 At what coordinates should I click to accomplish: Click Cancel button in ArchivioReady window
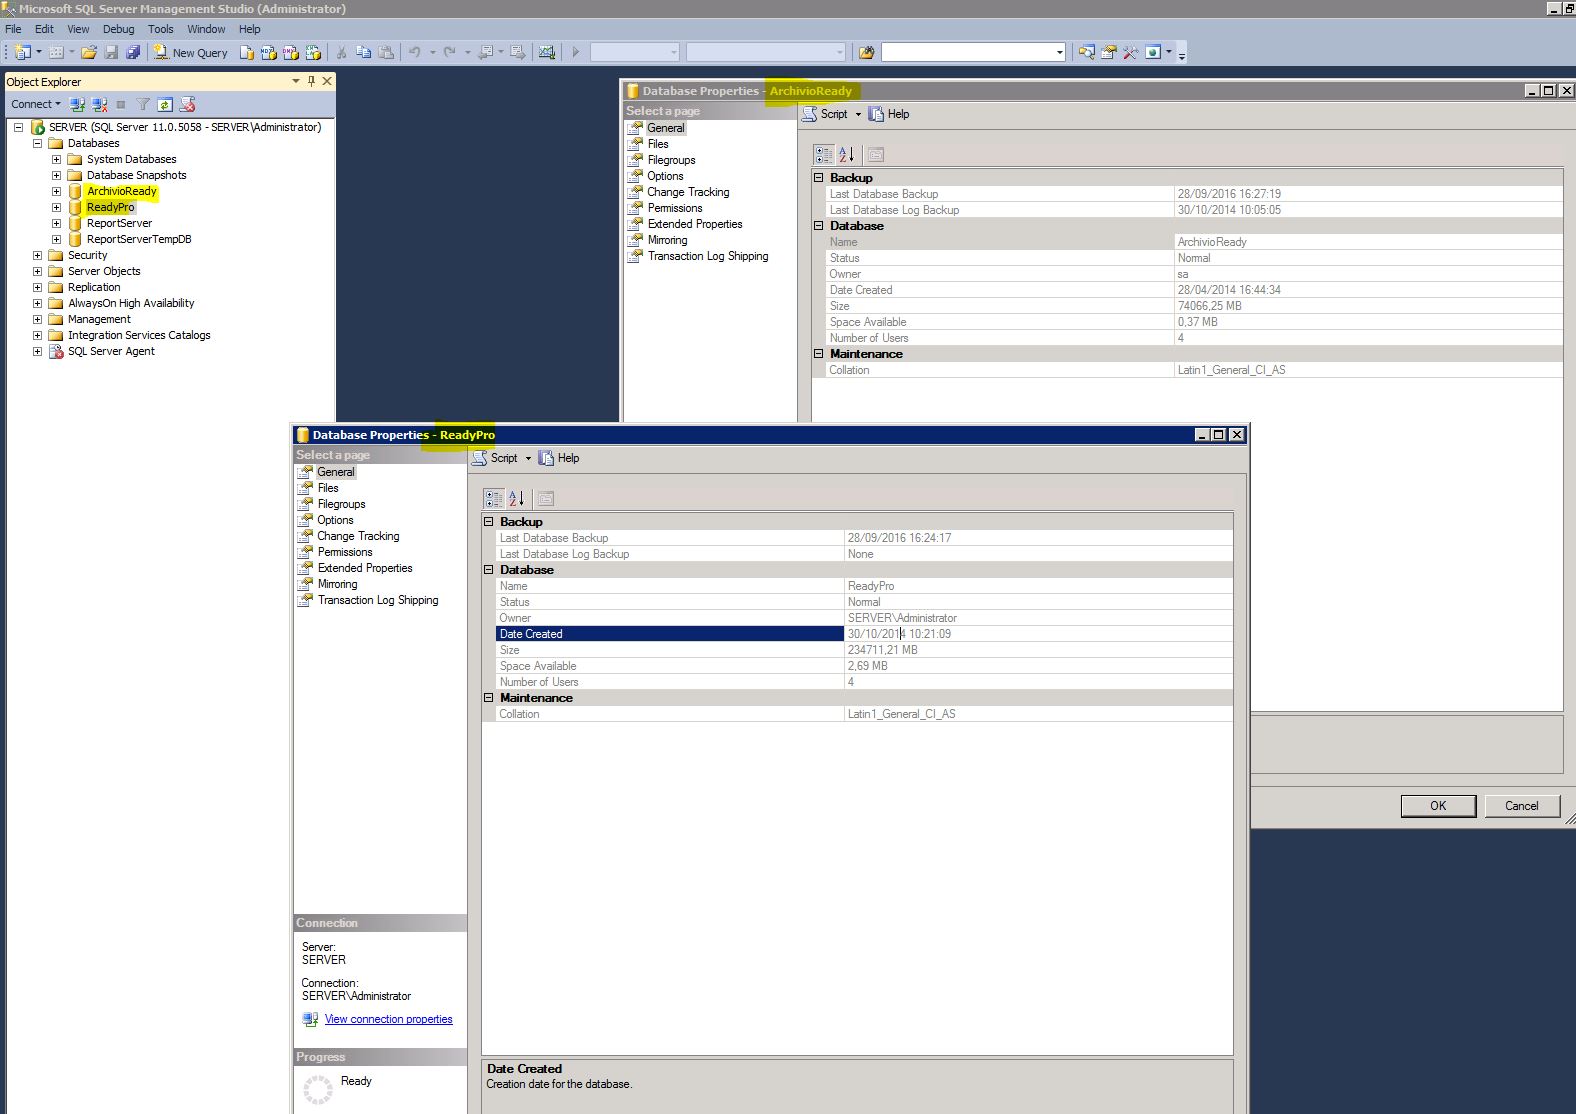(x=1521, y=806)
